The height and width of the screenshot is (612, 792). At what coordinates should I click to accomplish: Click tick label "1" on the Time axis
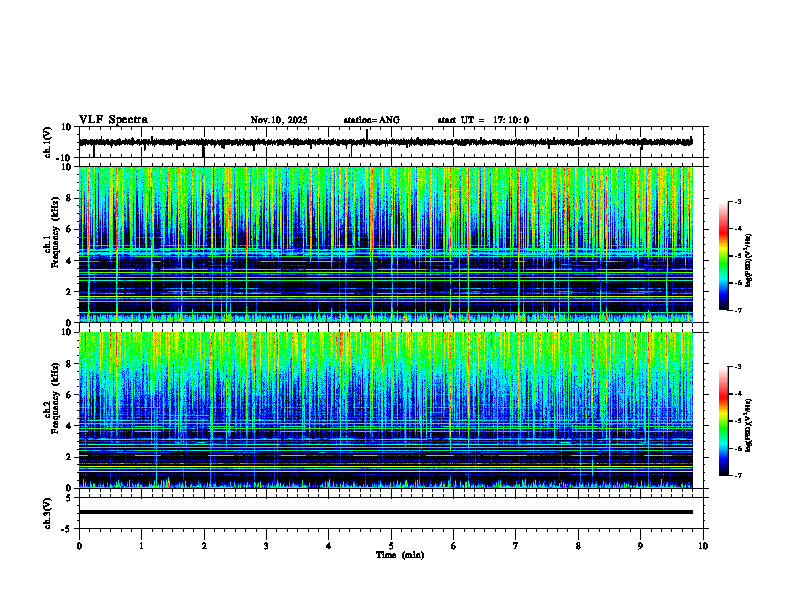tap(141, 546)
